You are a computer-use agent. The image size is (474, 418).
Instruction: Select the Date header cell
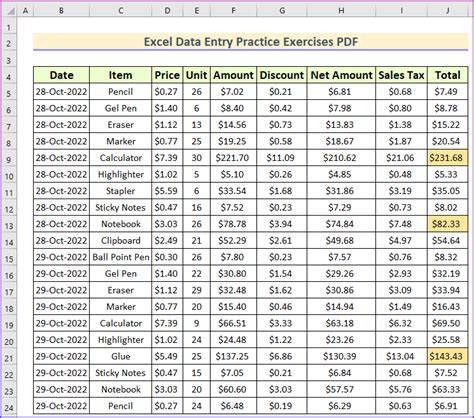[x=61, y=75]
